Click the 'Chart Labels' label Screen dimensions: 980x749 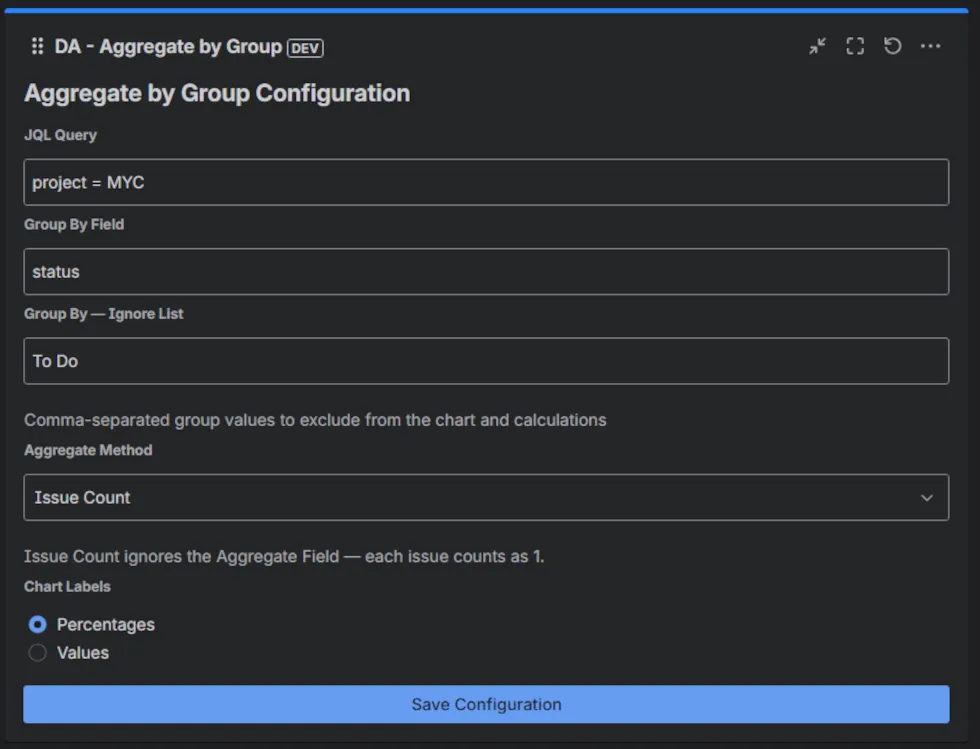[68, 586]
